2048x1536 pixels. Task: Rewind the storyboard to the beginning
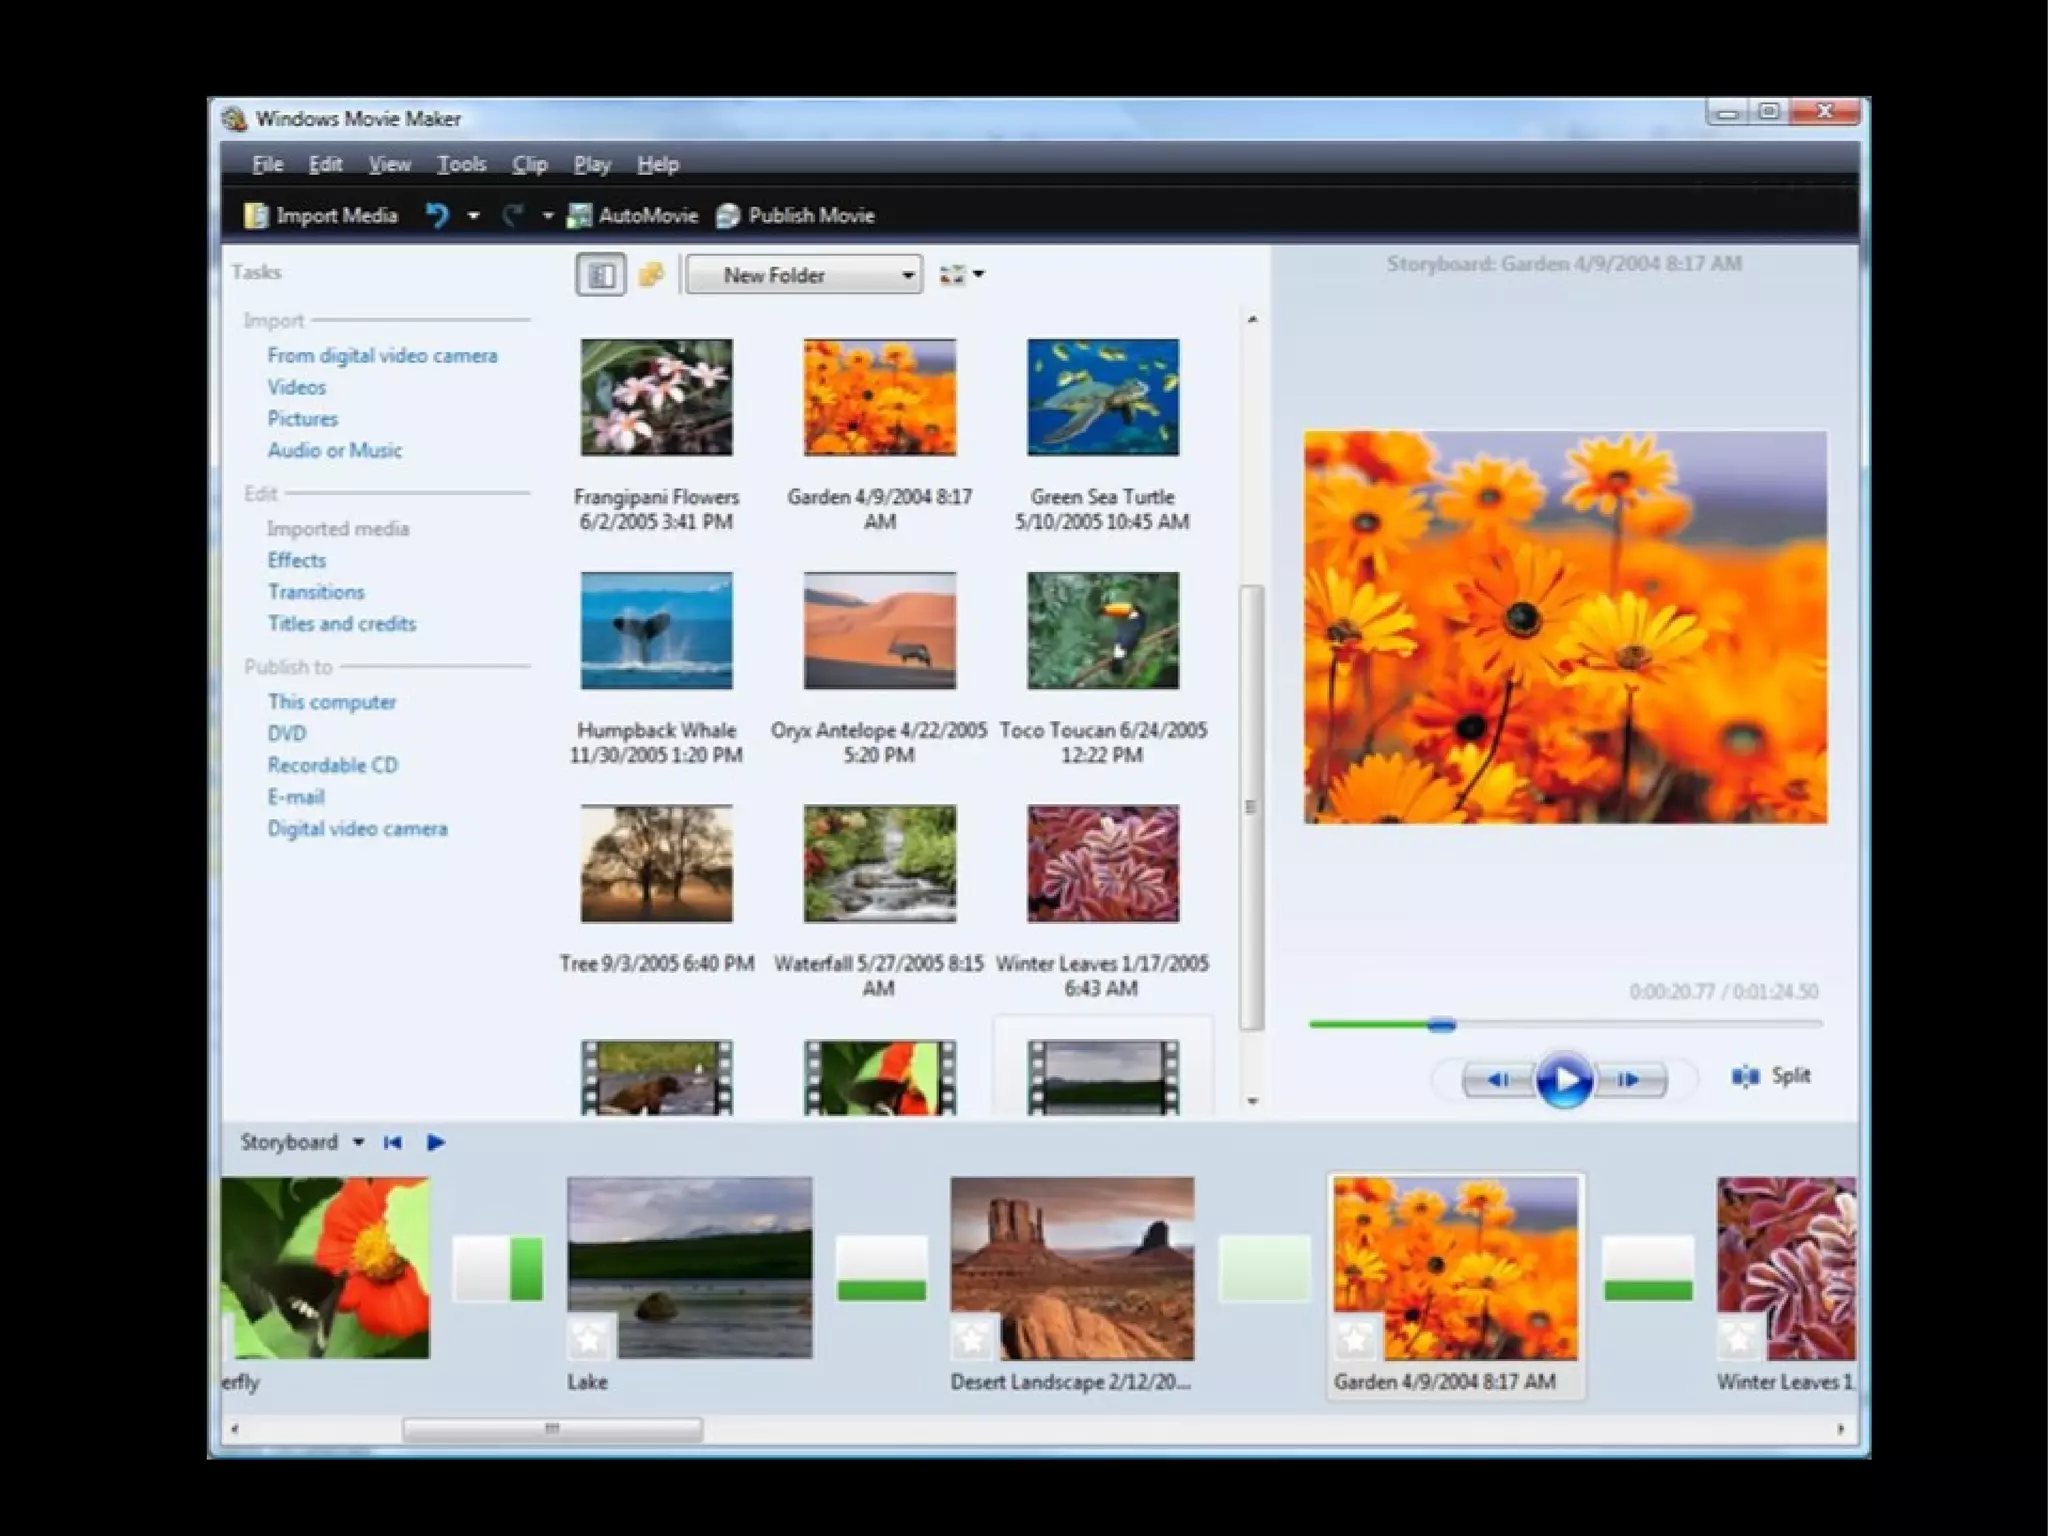(392, 1142)
